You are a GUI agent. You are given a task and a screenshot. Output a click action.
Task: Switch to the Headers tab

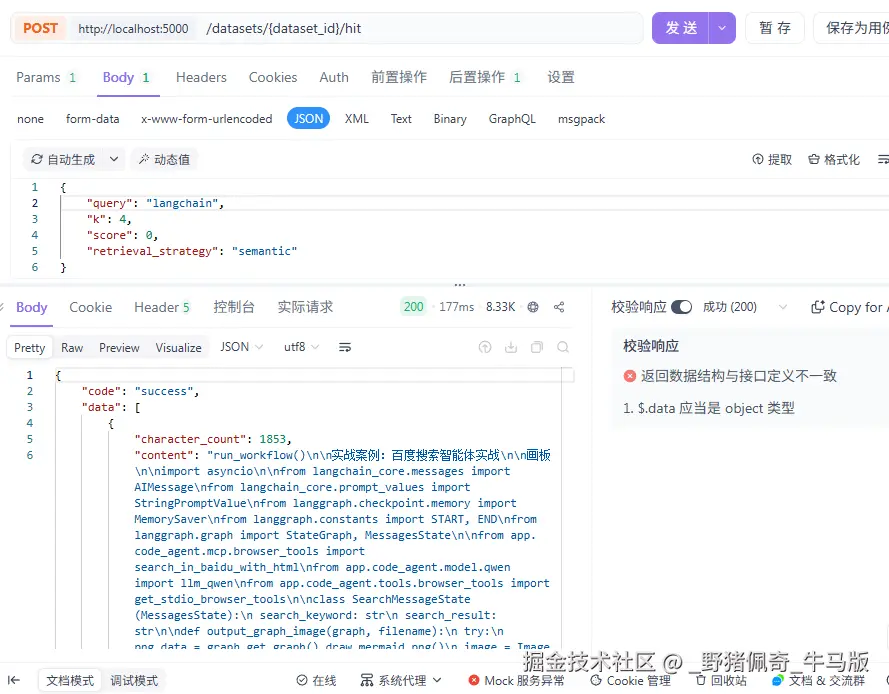tap(201, 77)
